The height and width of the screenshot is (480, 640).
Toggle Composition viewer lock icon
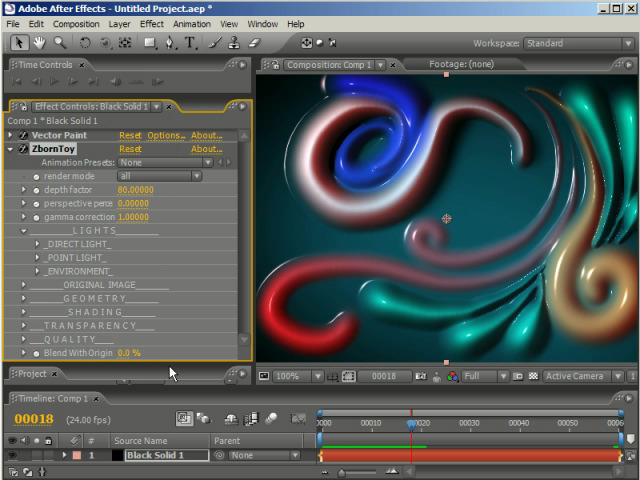(x=276, y=65)
